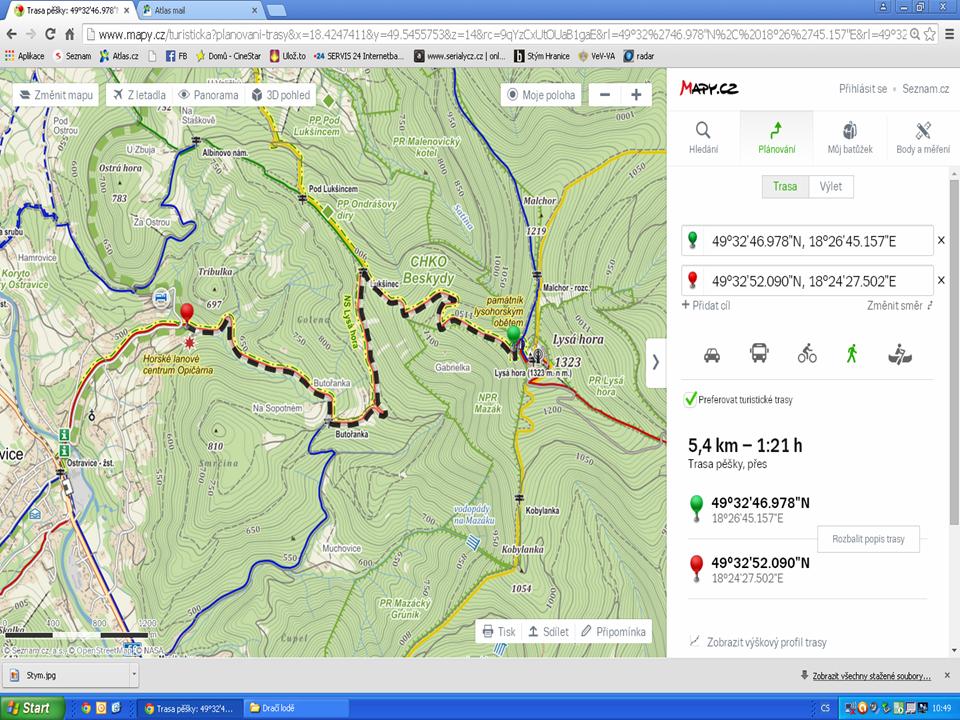Image resolution: width=960 pixels, height=720 pixels.
Task: Collapse the side panel with arrow handle
Action: click(656, 362)
